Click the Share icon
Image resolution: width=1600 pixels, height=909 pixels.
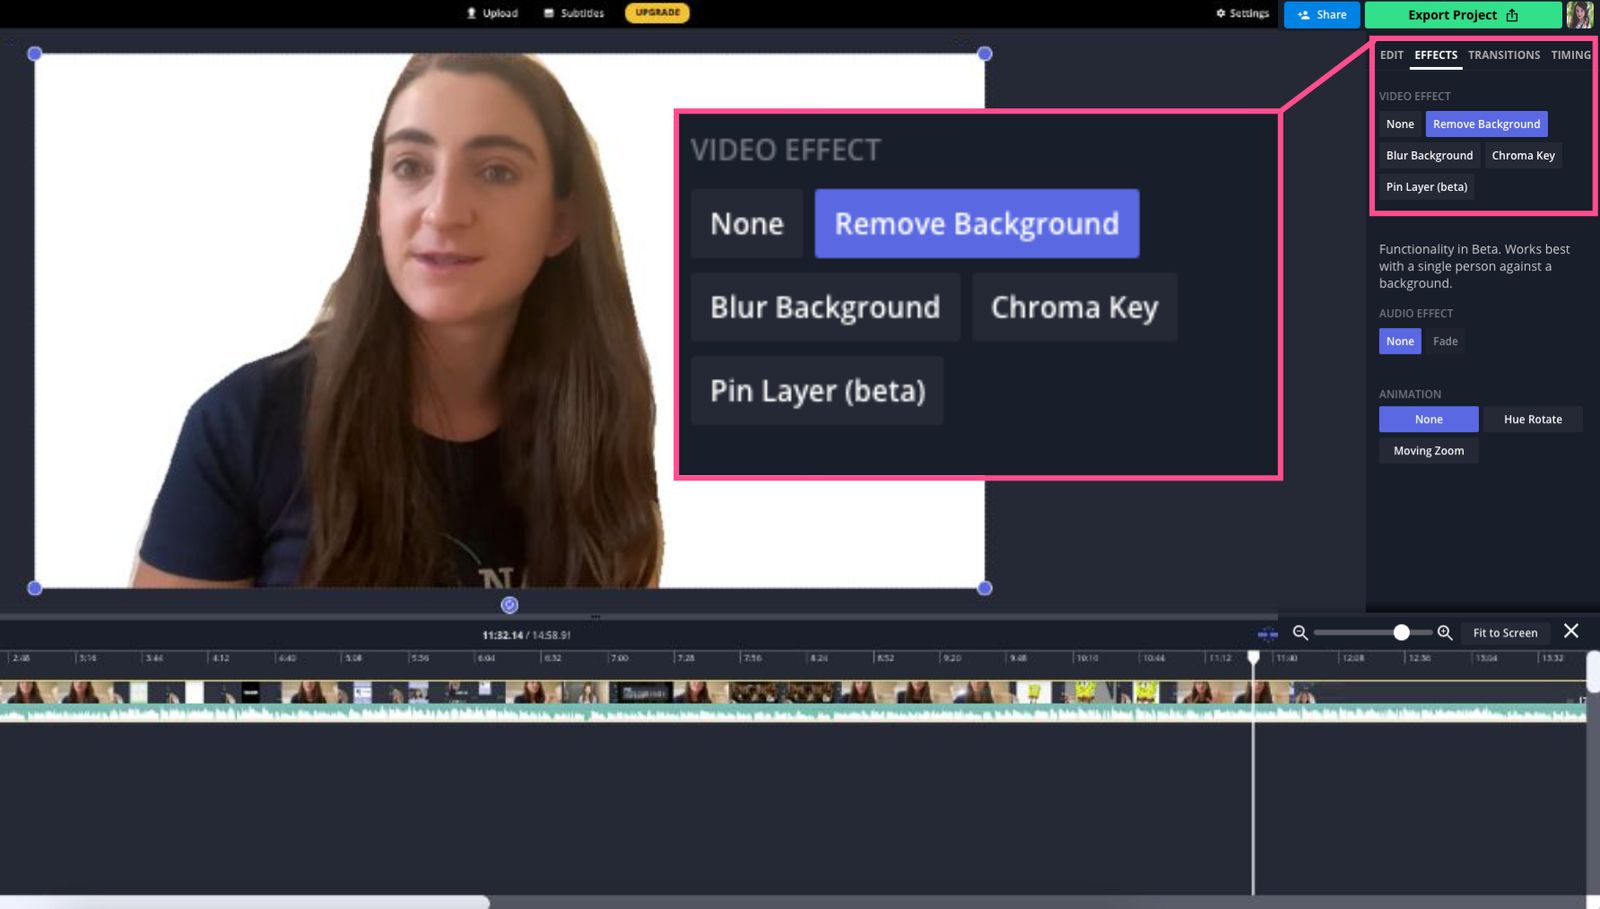click(1303, 14)
